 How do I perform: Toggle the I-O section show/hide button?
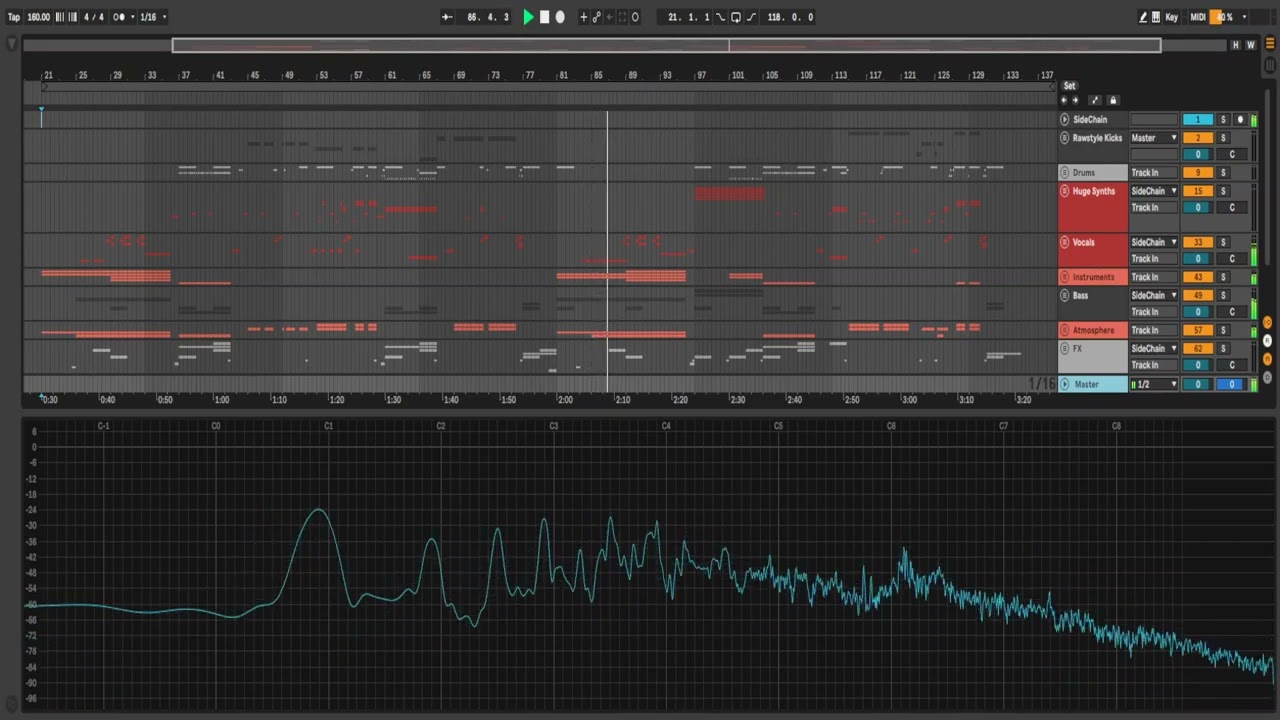(x=1267, y=321)
